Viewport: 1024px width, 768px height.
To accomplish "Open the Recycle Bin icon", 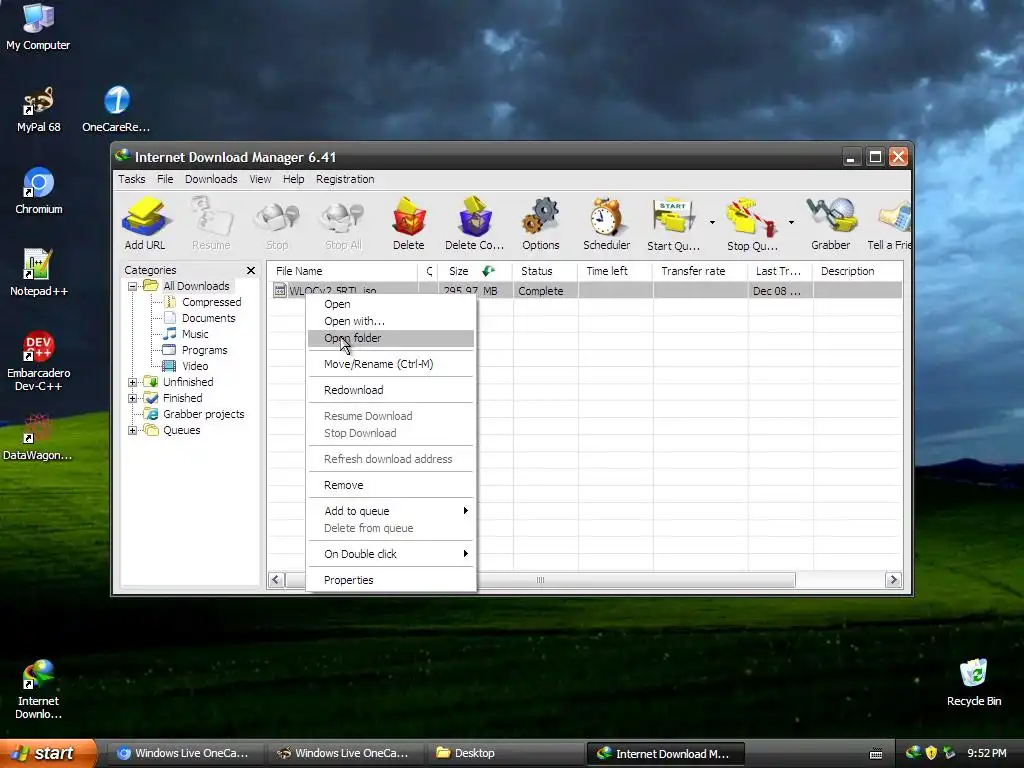I will tap(974, 682).
